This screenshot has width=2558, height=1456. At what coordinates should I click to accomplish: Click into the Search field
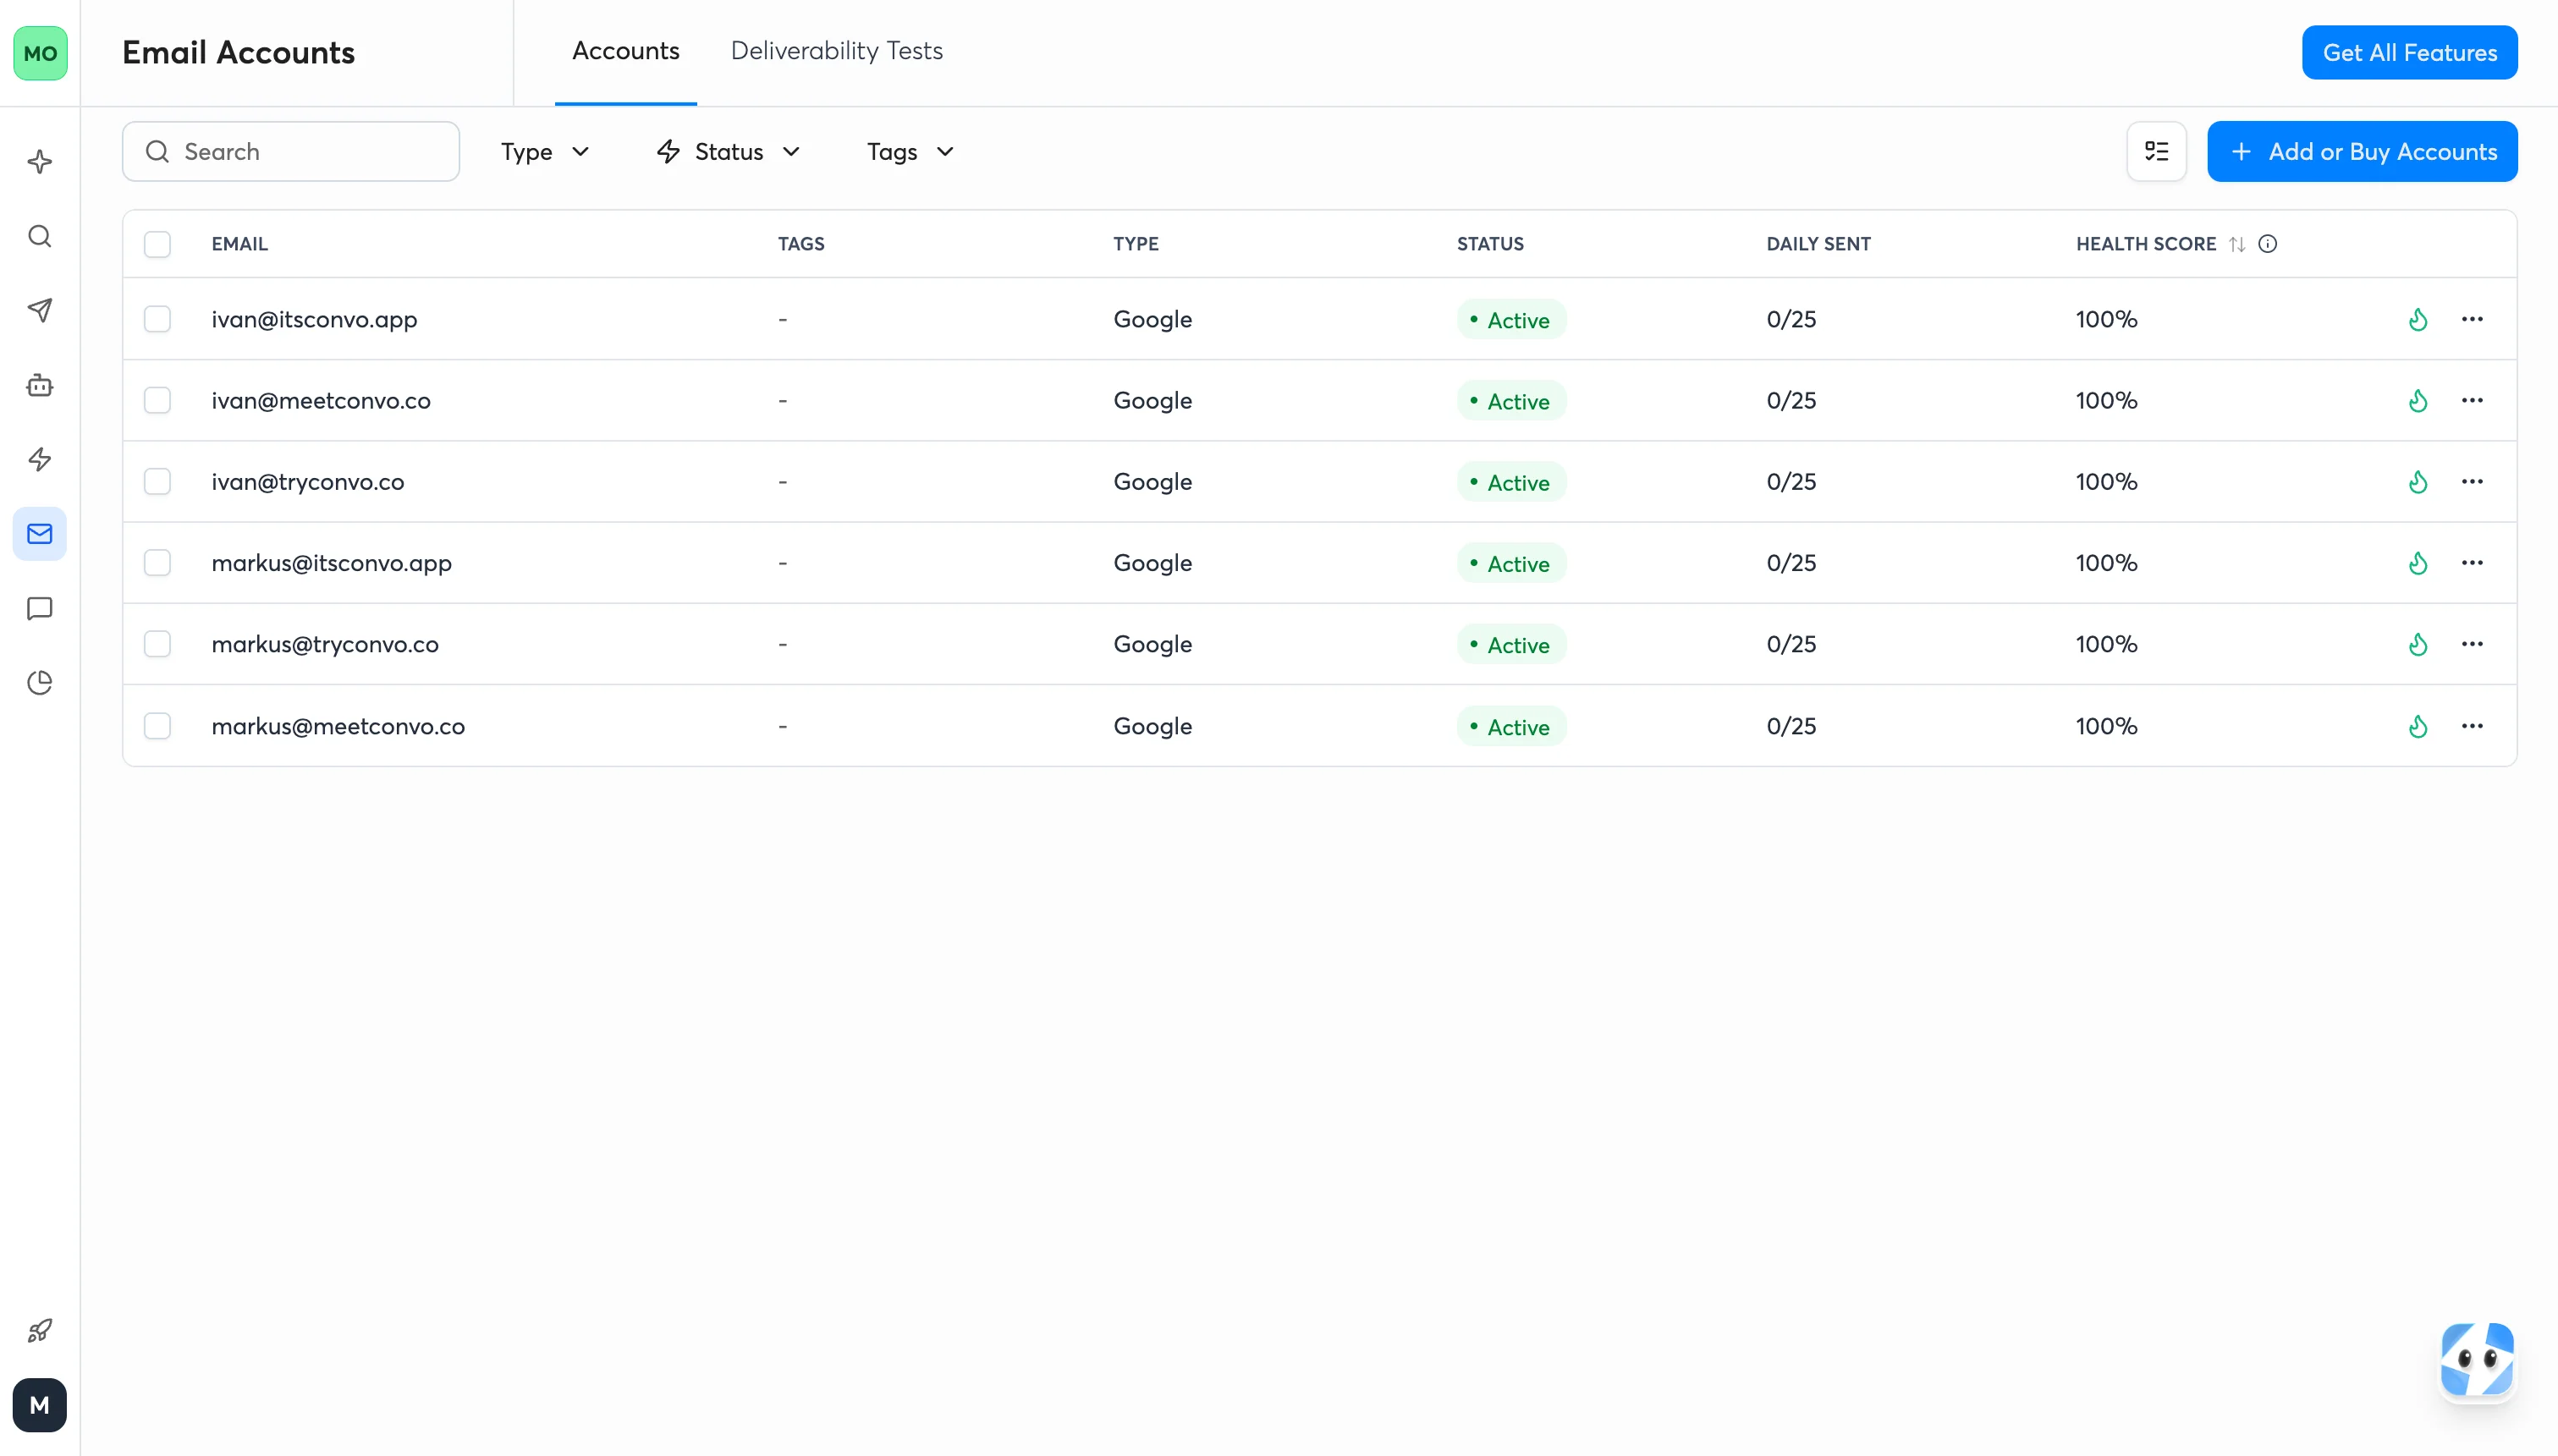pos(291,152)
